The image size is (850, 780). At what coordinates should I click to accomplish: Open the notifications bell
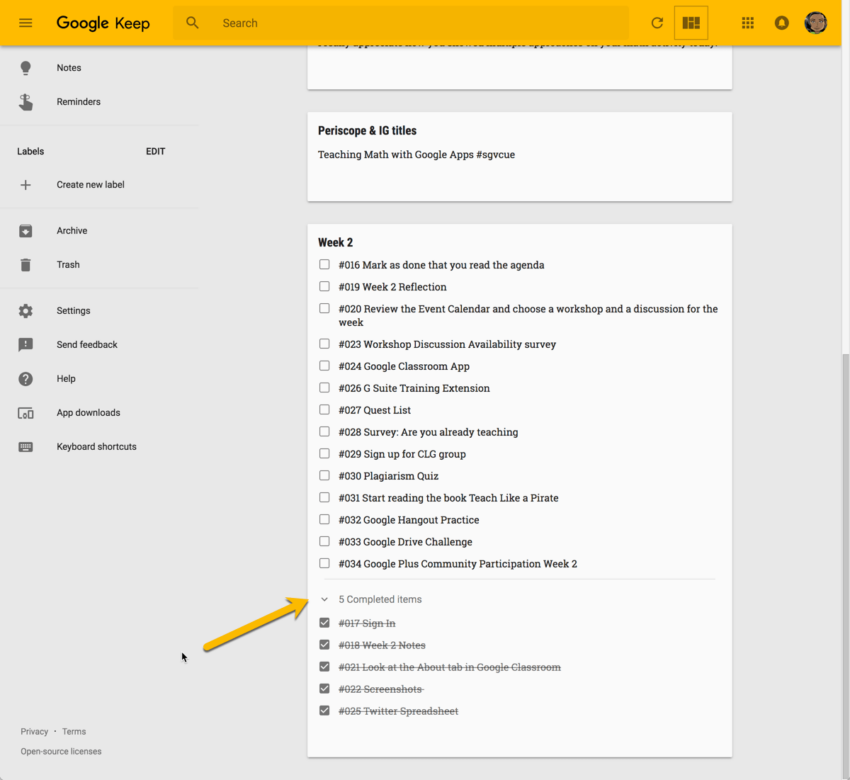point(781,23)
